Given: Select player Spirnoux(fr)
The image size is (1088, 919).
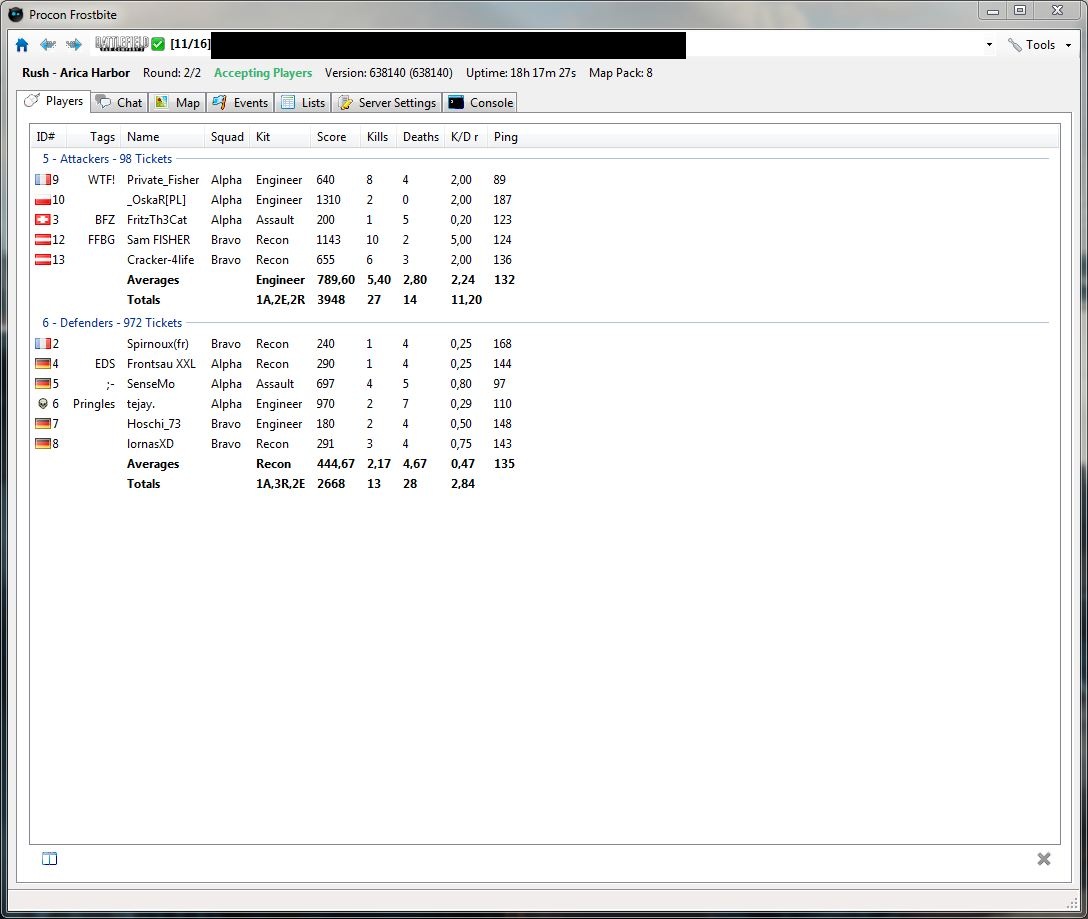Looking at the screenshot, I should point(158,344).
